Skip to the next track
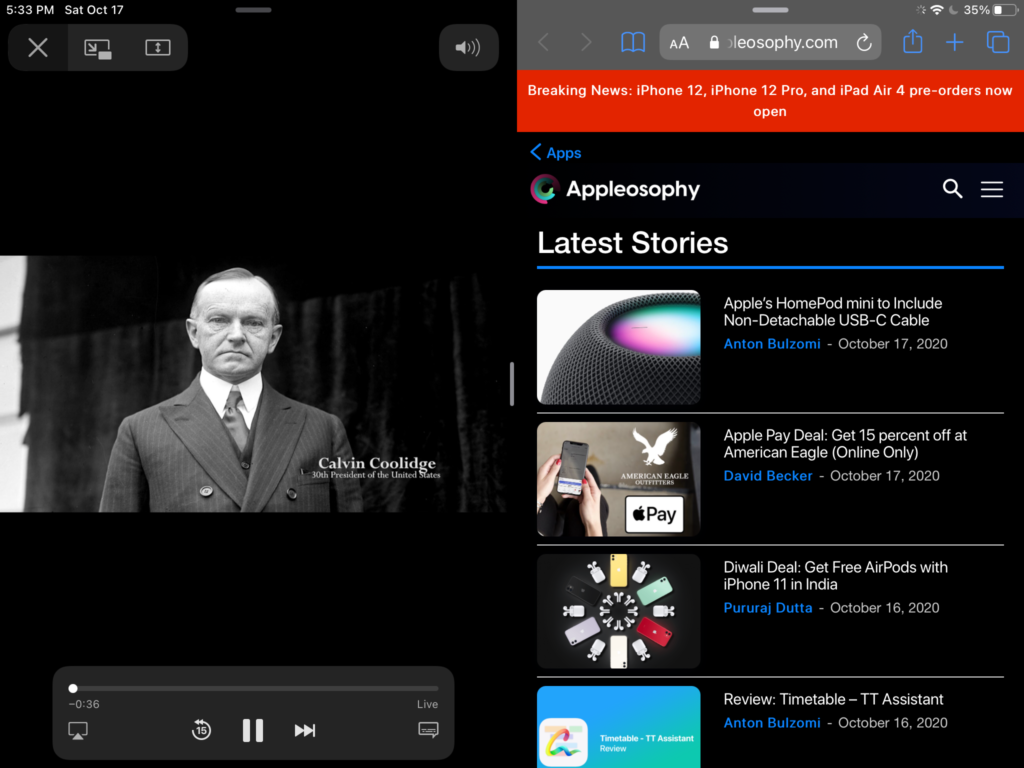This screenshot has height=768, width=1024. pos(305,731)
